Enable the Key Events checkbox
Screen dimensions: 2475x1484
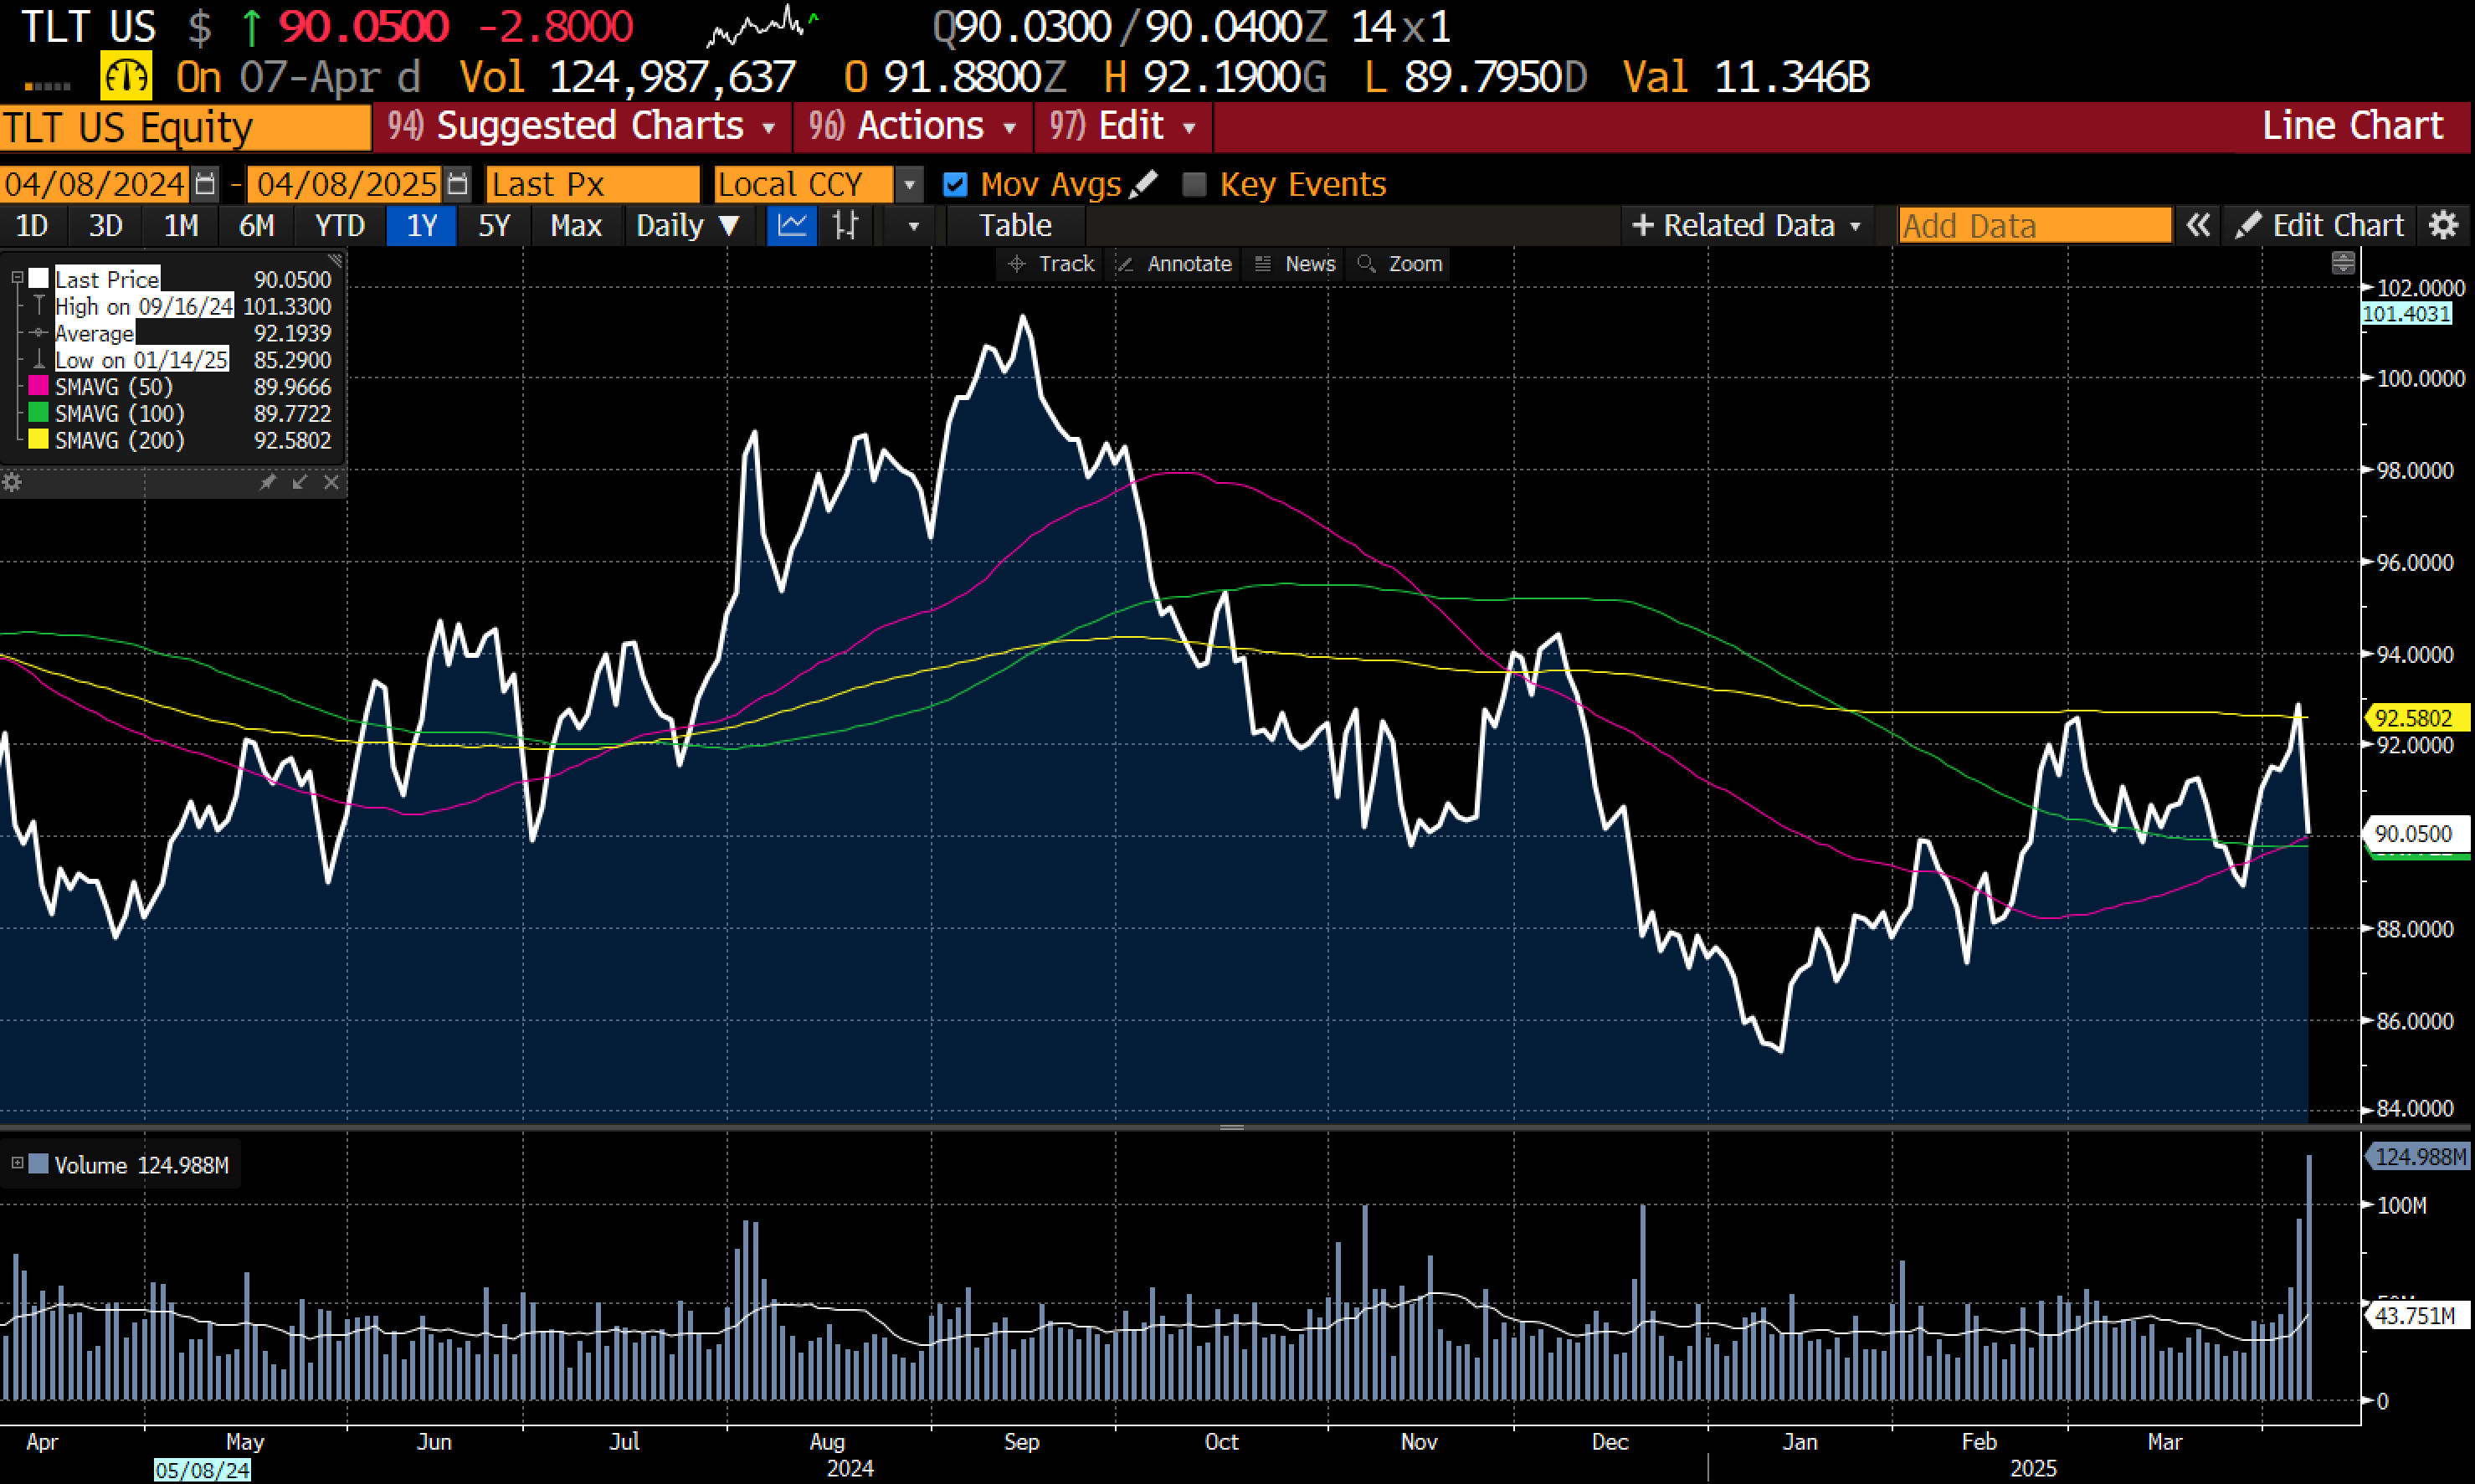click(x=1194, y=184)
